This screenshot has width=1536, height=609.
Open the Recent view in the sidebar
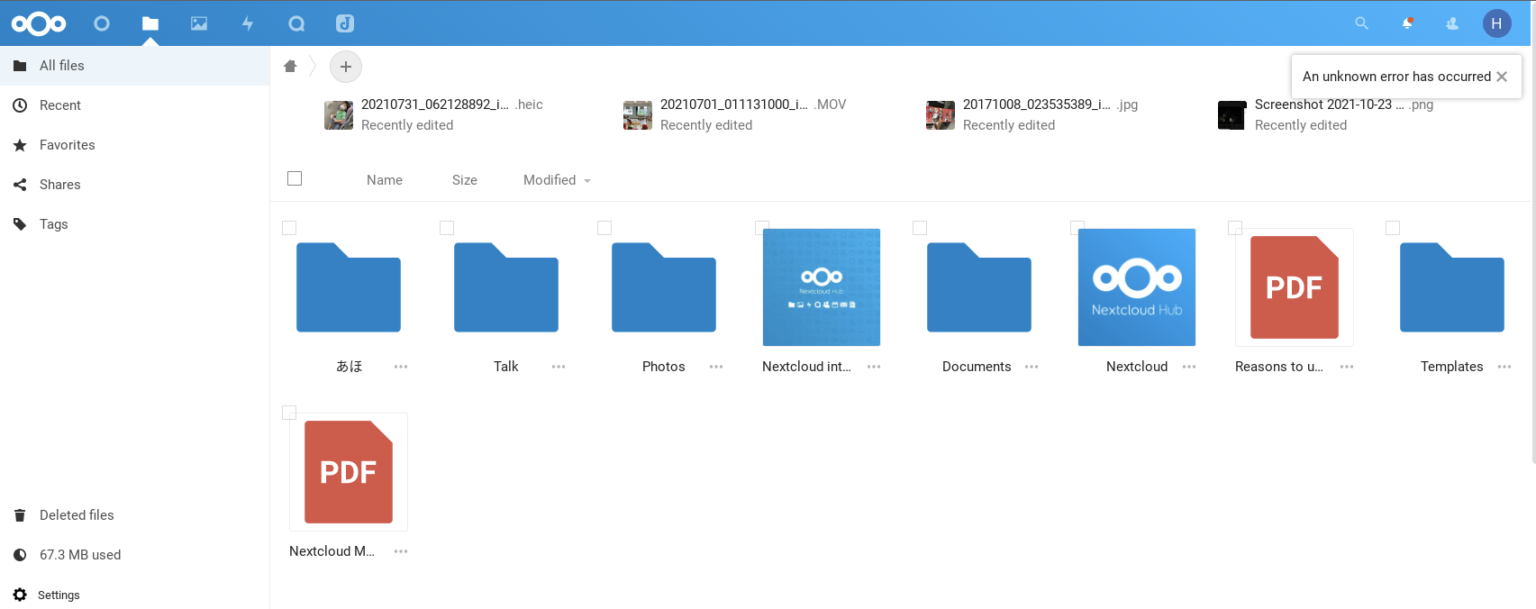pos(62,105)
